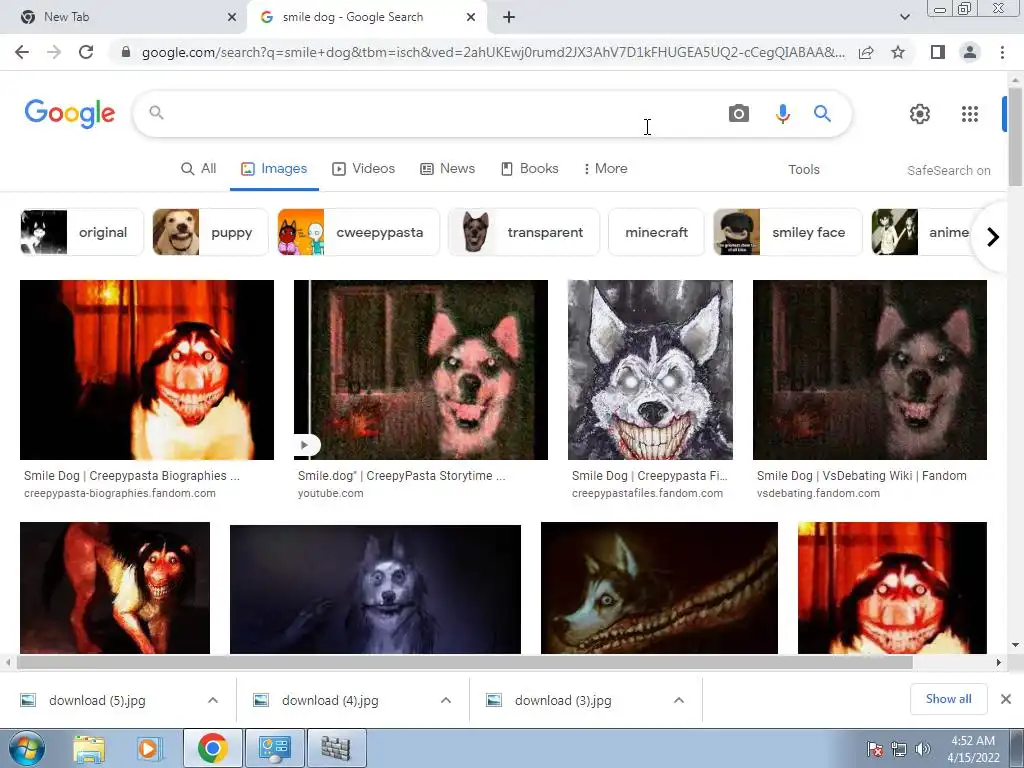
Task: Switch to the News tab
Action: click(x=447, y=168)
